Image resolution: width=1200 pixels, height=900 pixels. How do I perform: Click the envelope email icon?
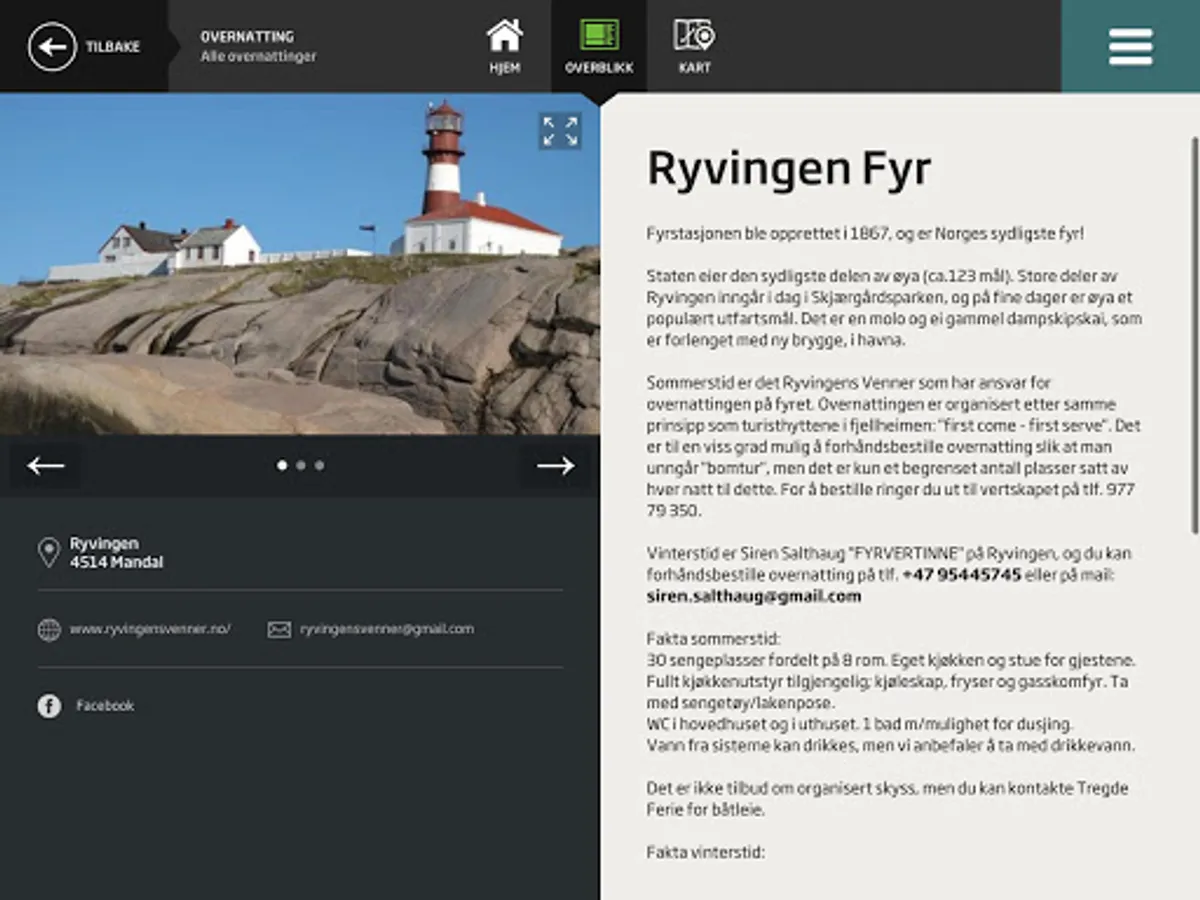coord(279,629)
